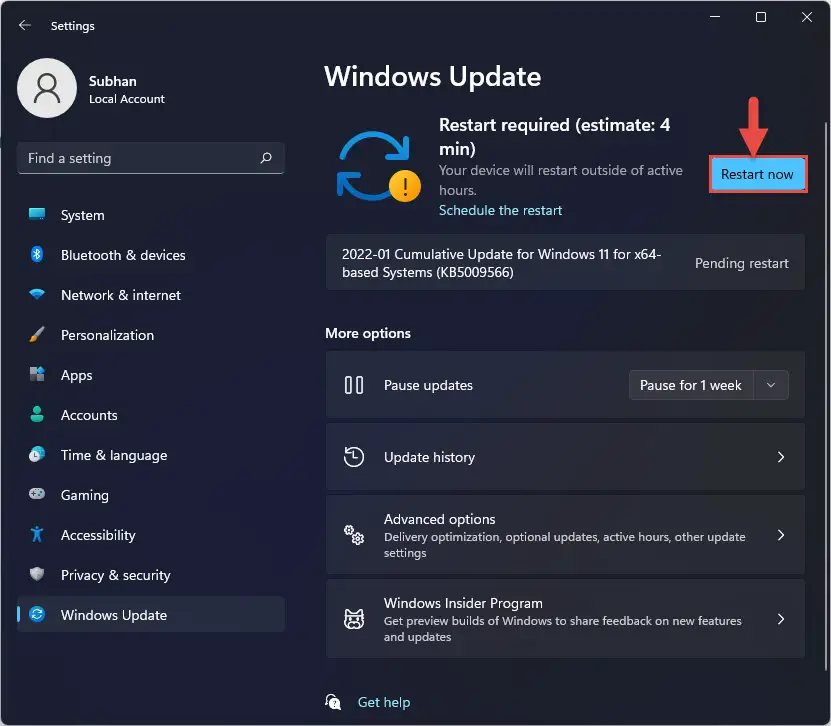The height and width of the screenshot is (726, 831).
Task: Click the Apps icon in sidebar
Action: [x=37, y=374]
